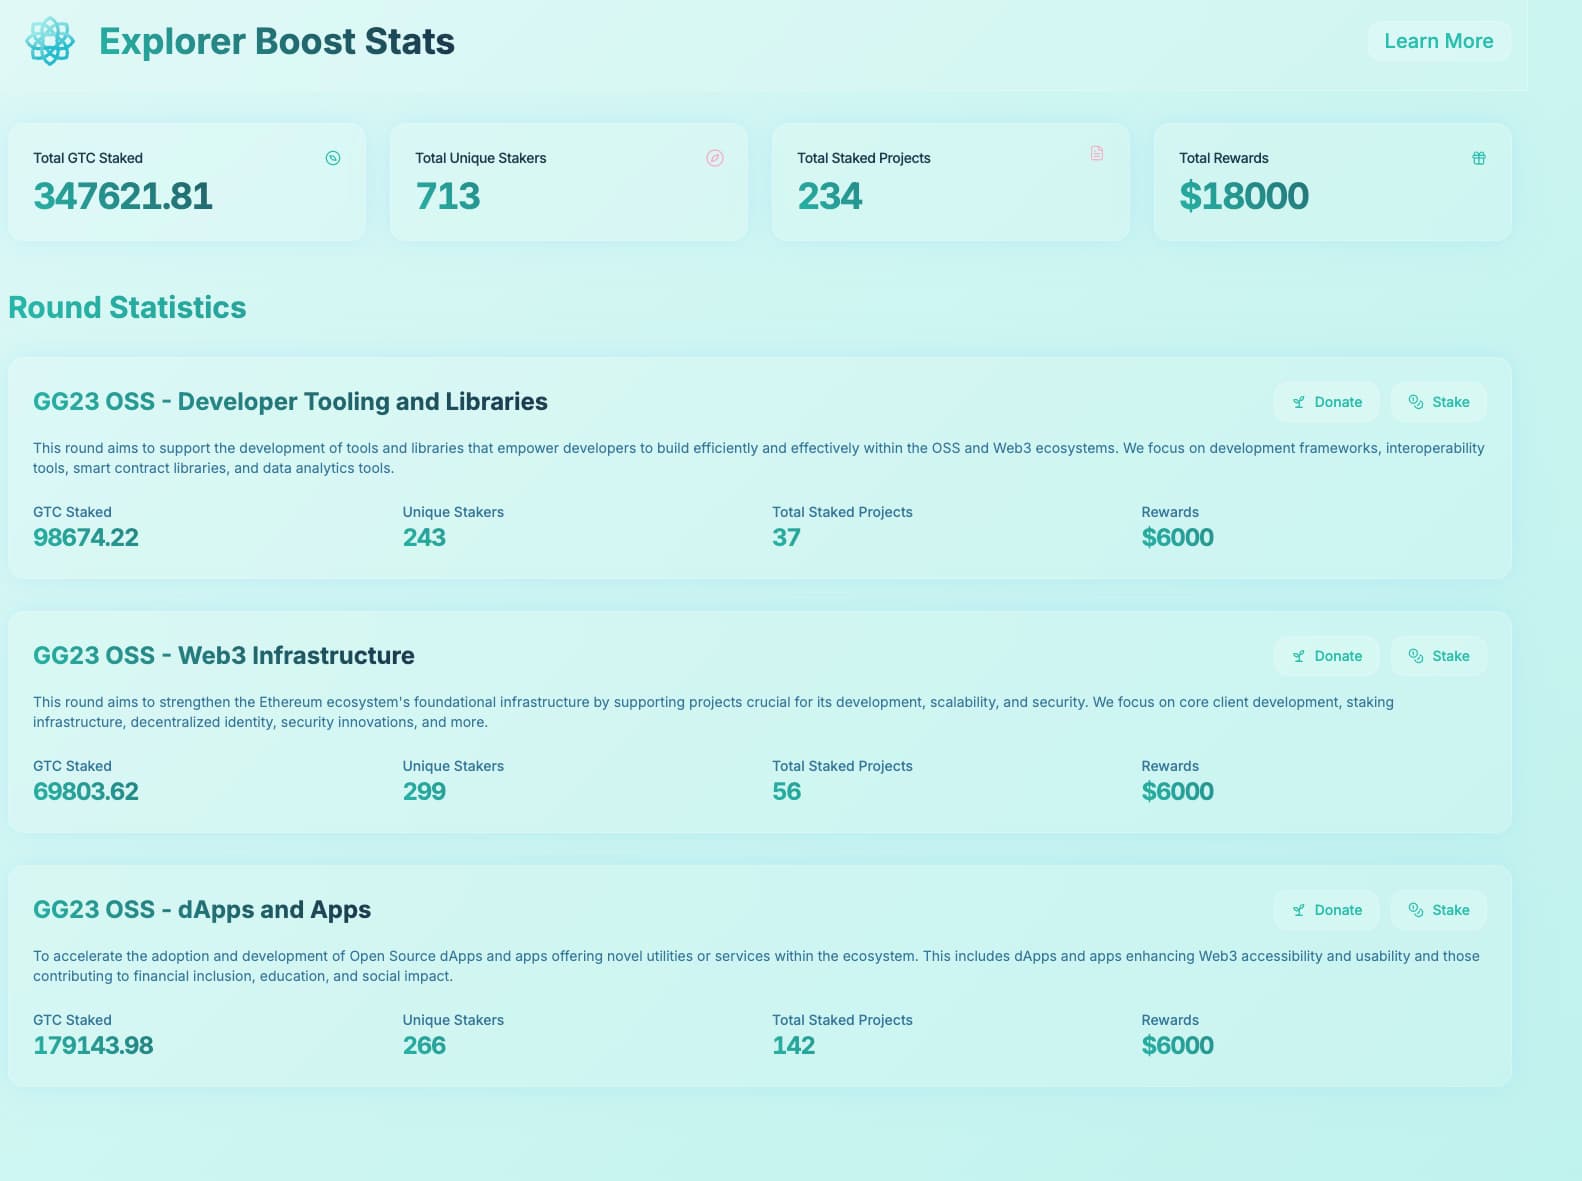Screen dimensions: 1582x1181
Task: Open the Learn More button
Action: point(1439,41)
